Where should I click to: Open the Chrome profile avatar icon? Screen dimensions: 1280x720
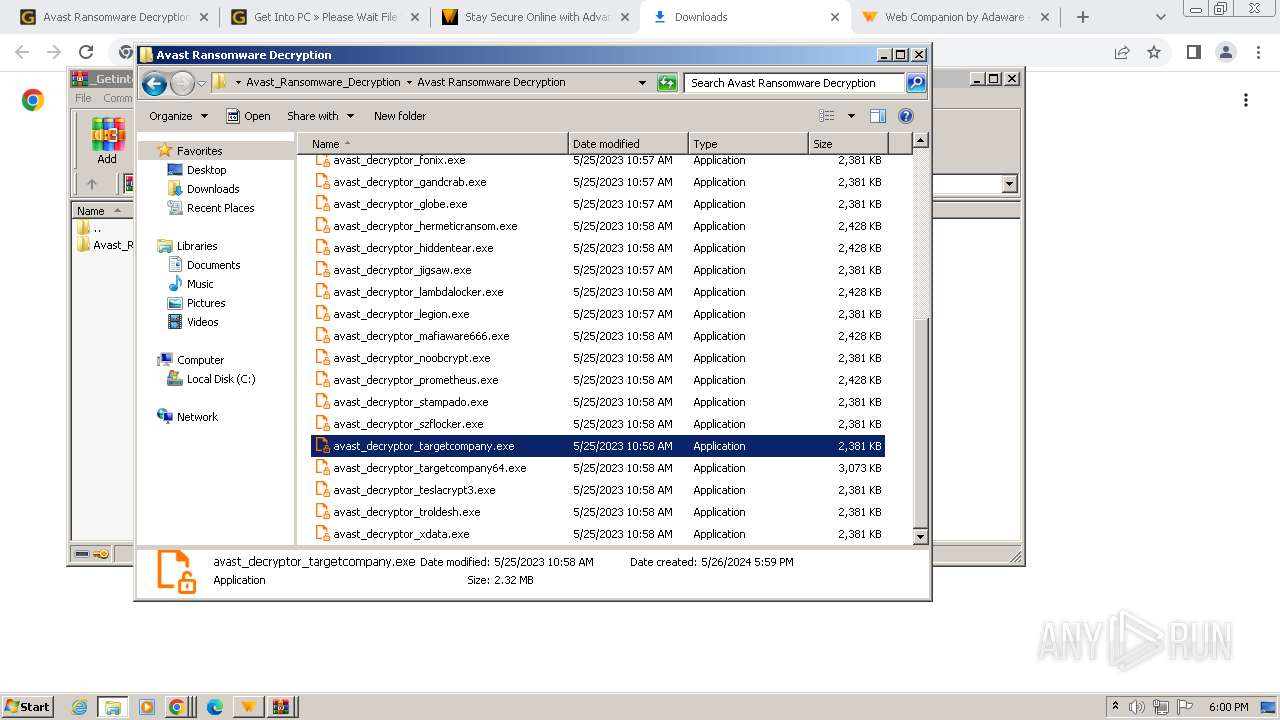coord(1225,52)
